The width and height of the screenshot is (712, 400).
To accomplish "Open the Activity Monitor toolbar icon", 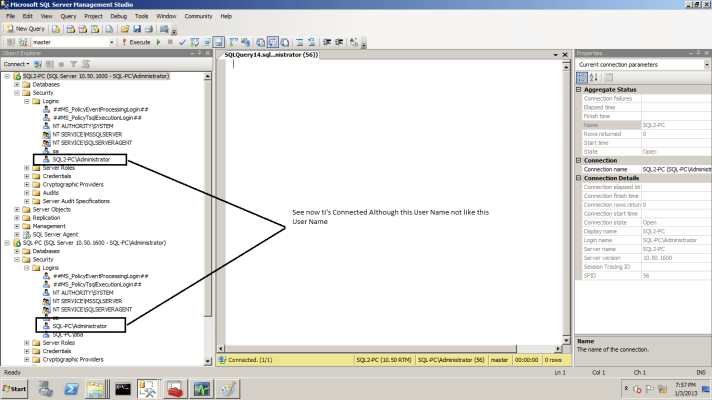I will (x=164, y=29).
